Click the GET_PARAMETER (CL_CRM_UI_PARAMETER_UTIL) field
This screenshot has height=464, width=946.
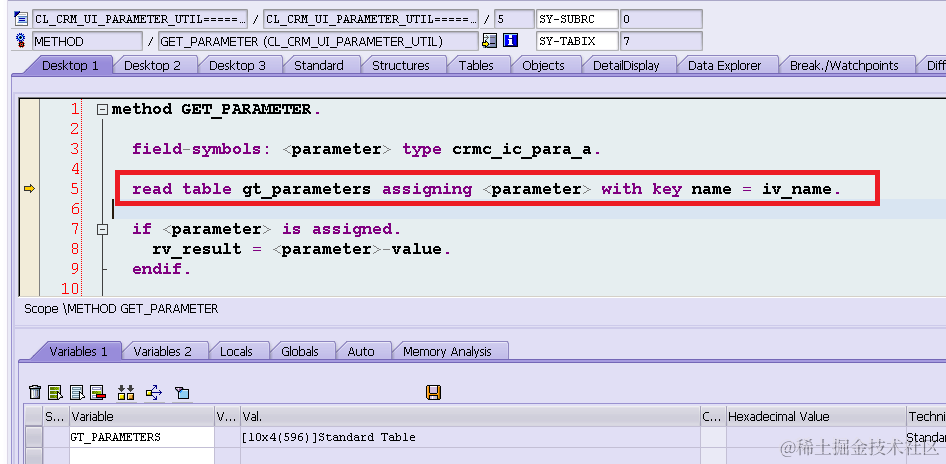pos(318,41)
